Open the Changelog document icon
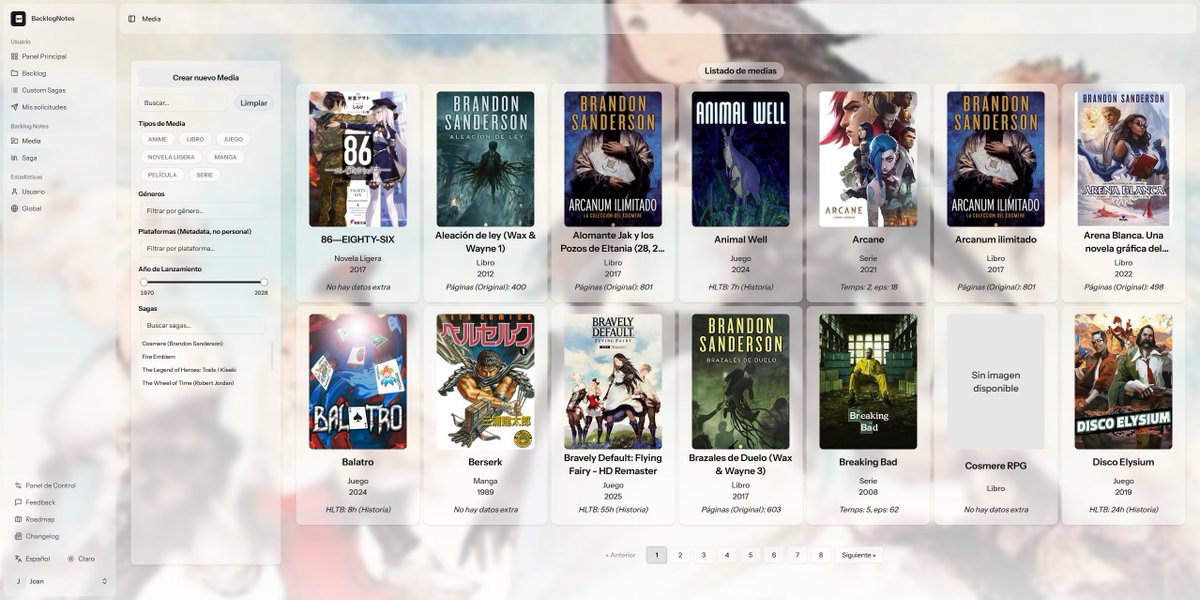Image resolution: width=1200 pixels, height=600 pixels. point(18,537)
